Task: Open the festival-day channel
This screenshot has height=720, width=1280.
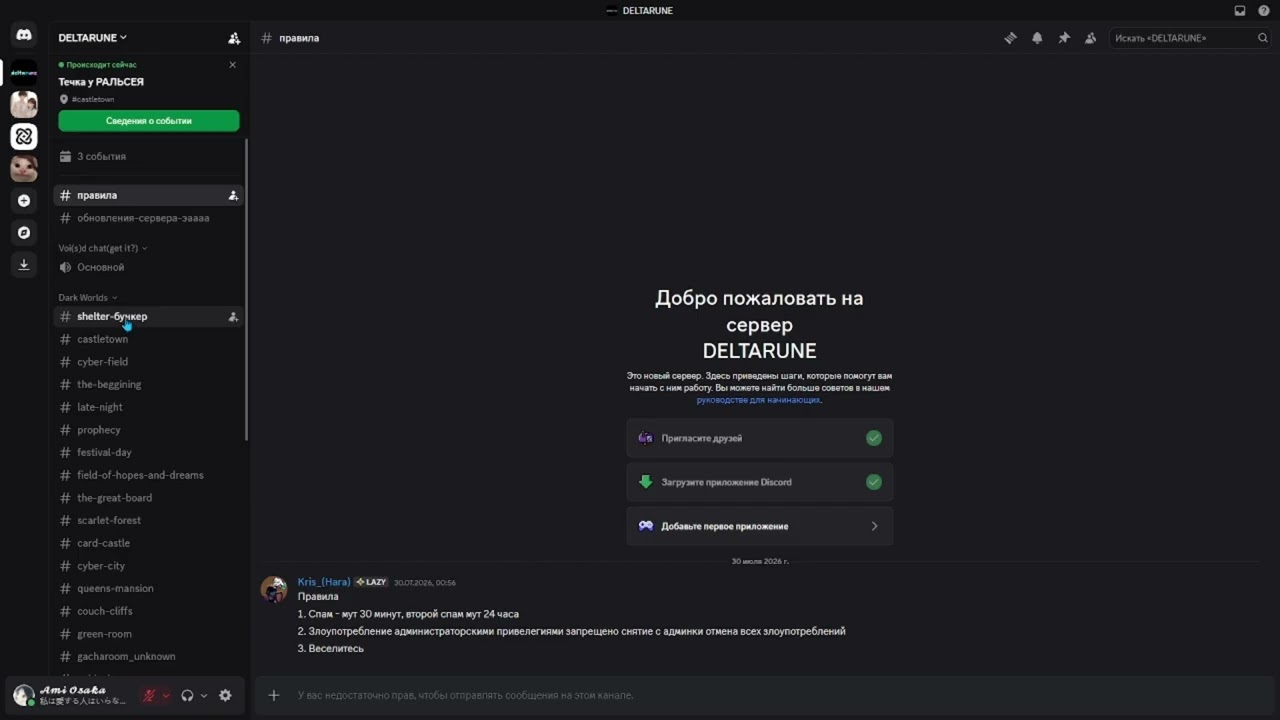Action: click(x=149, y=453)
